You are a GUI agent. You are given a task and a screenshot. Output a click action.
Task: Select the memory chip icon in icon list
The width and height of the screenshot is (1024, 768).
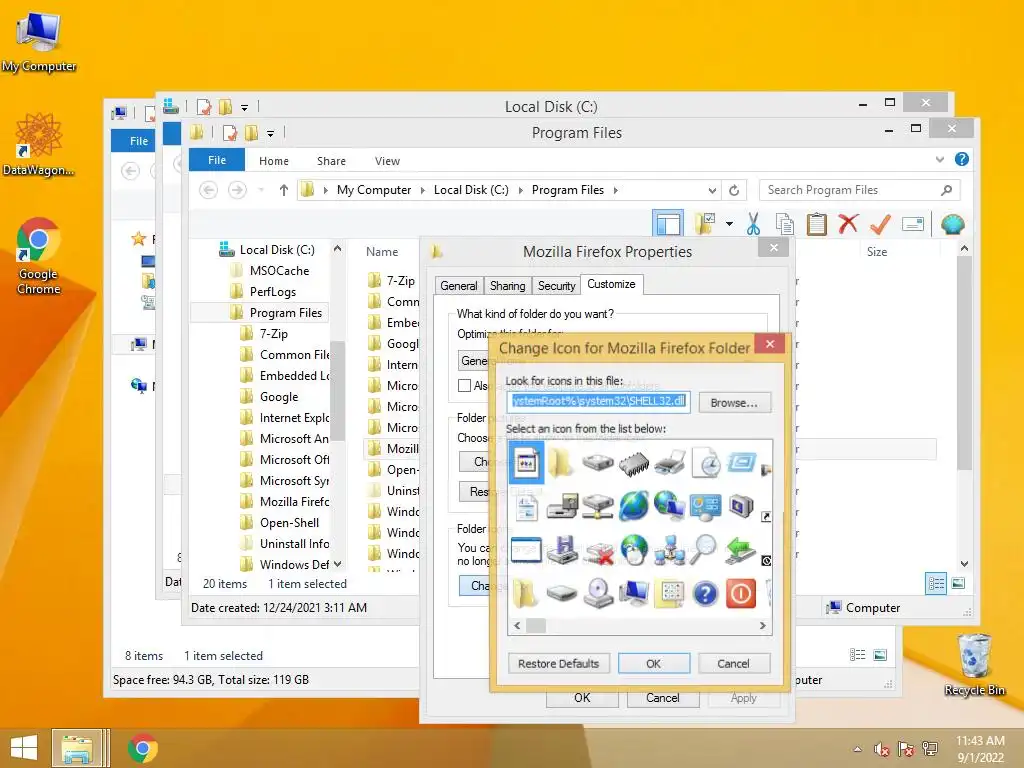point(633,463)
